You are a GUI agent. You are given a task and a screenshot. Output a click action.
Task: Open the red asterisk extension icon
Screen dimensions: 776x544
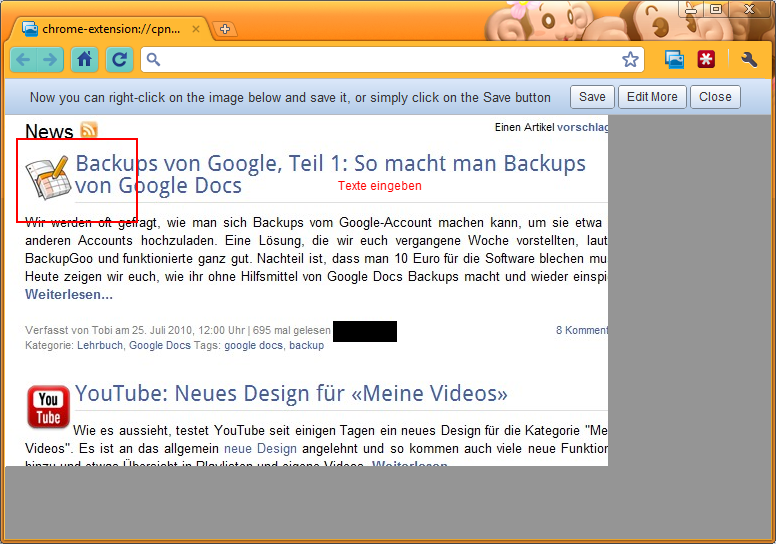[706, 60]
